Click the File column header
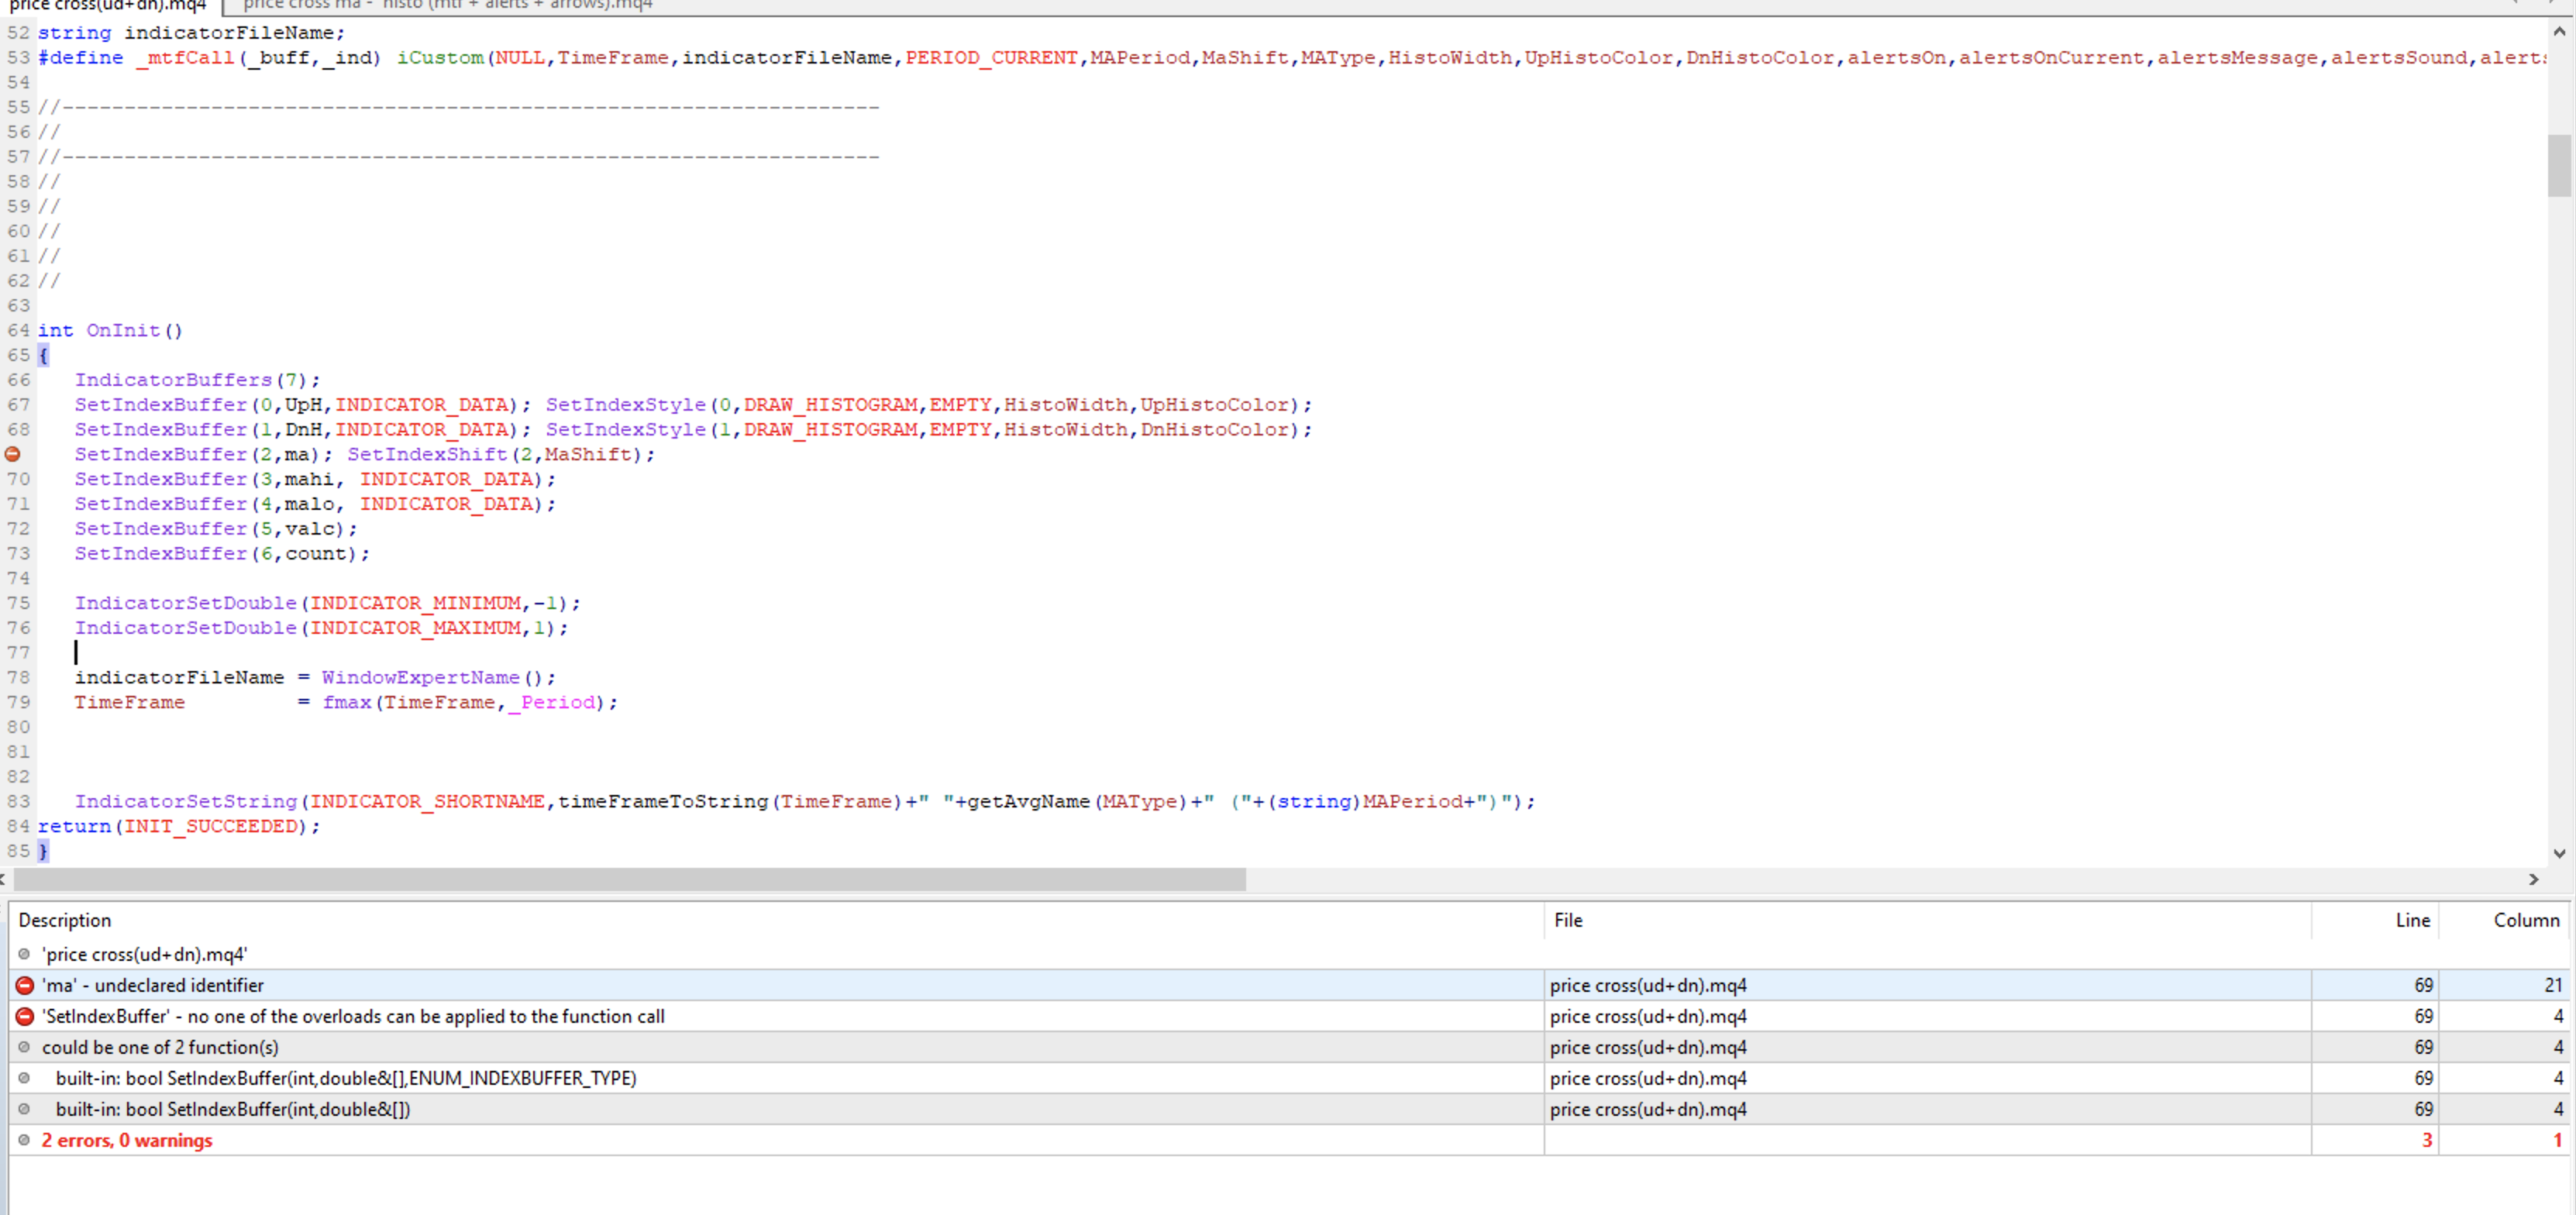 [1568, 920]
